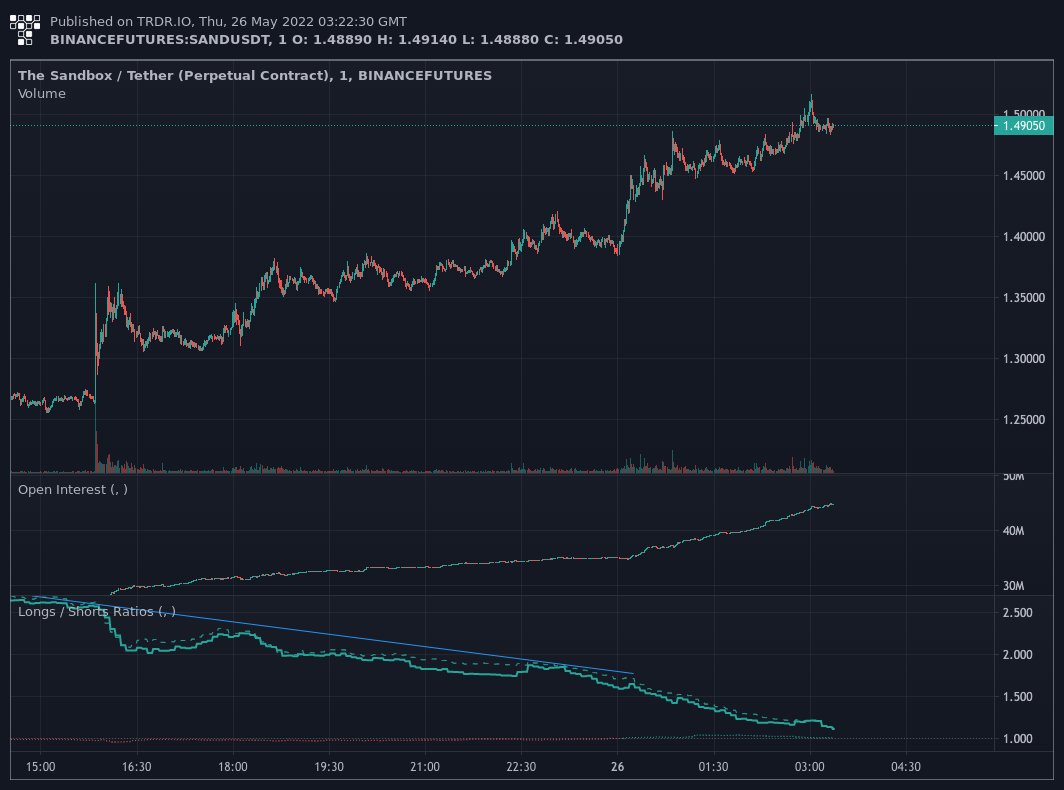Click the 1.45000 price axis label
The height and width of the screenshot is (790, 1064).
point(1023,176)
